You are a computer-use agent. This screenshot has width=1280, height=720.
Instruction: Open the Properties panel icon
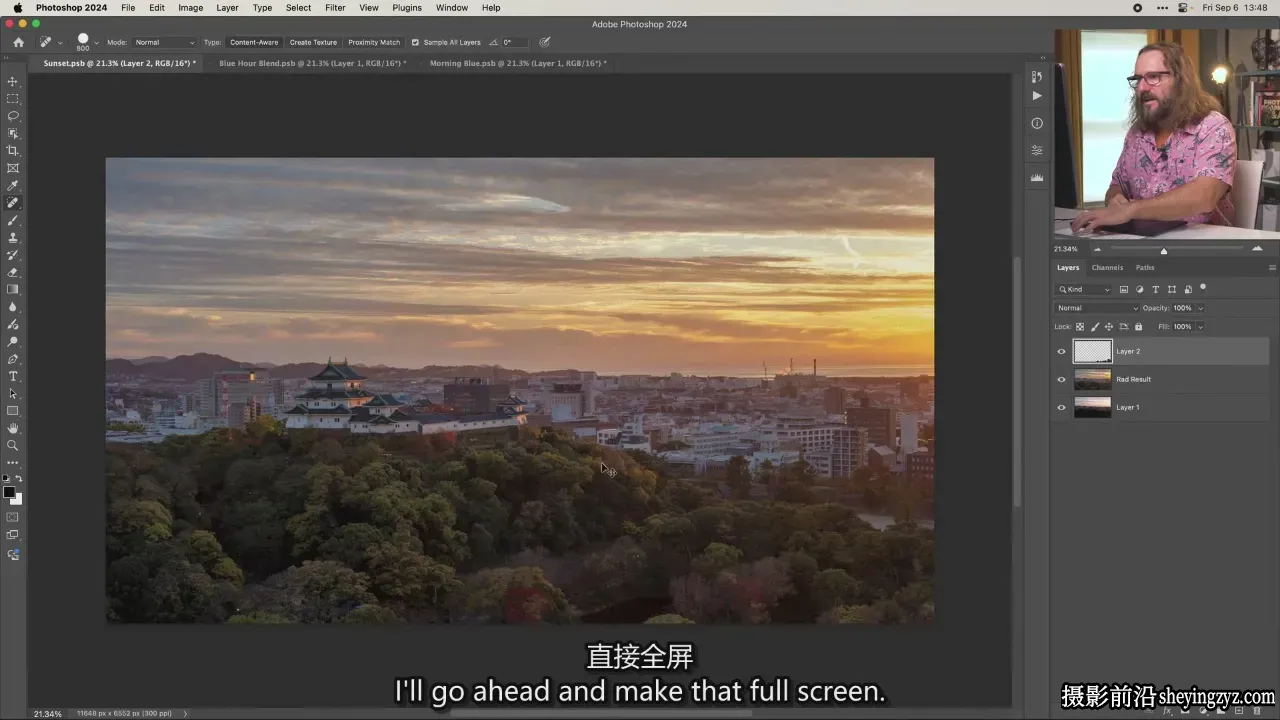coord(1037,150)
